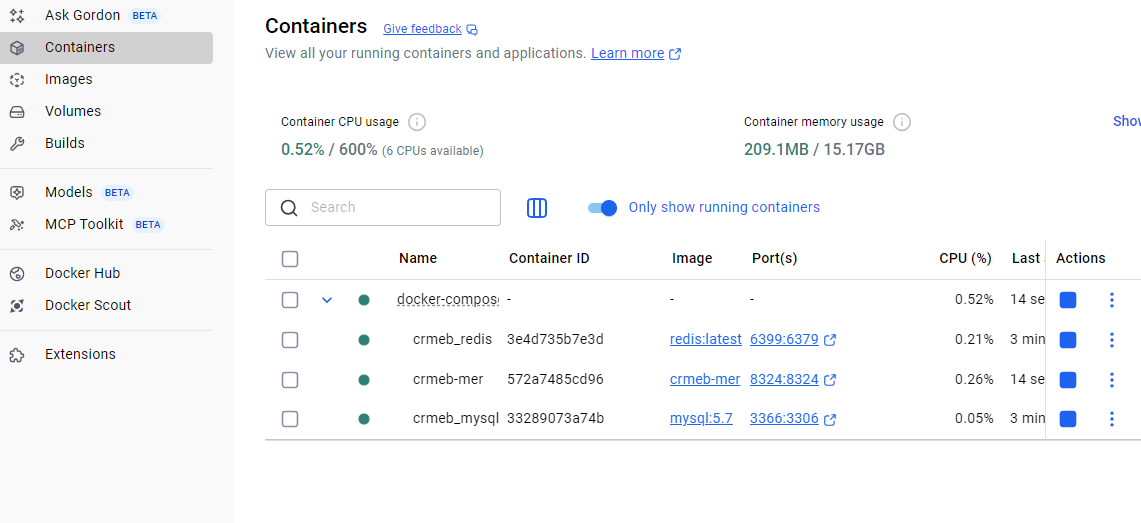
Task: Focus the container Search field
Action: point(383,207)
